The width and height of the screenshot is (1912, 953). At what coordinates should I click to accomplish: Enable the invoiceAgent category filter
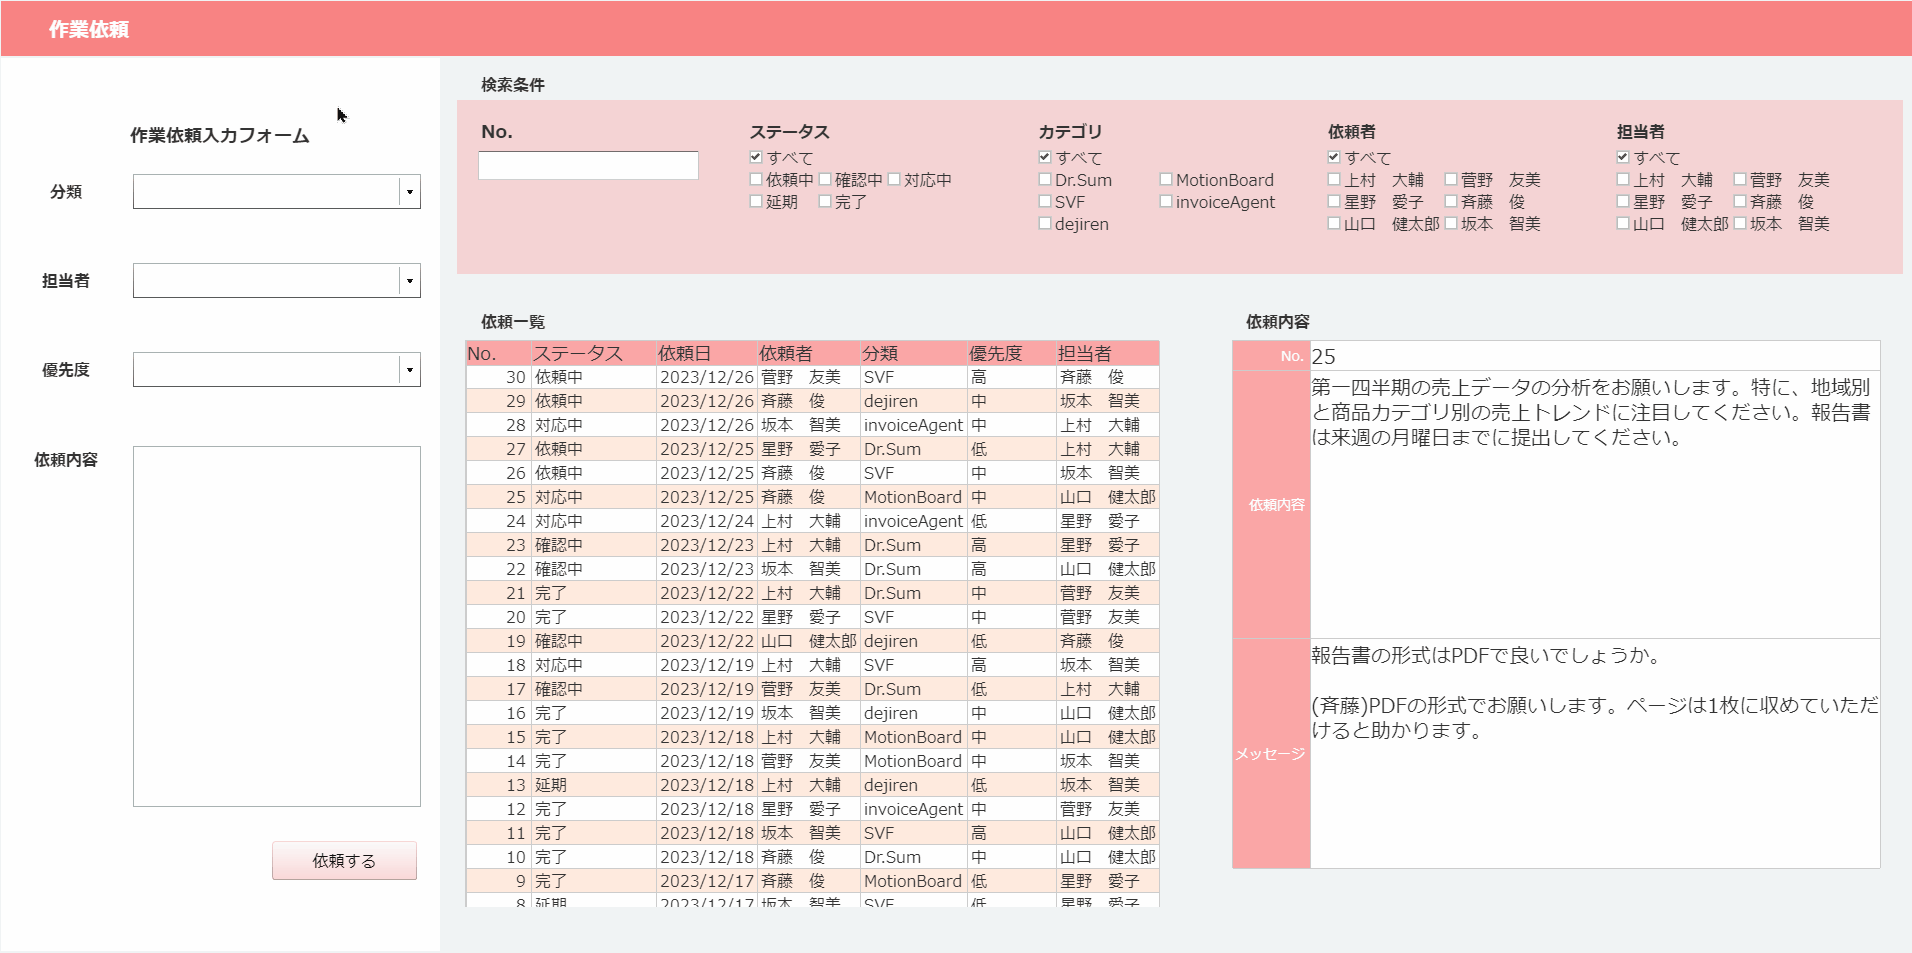tap(1165, 201)
